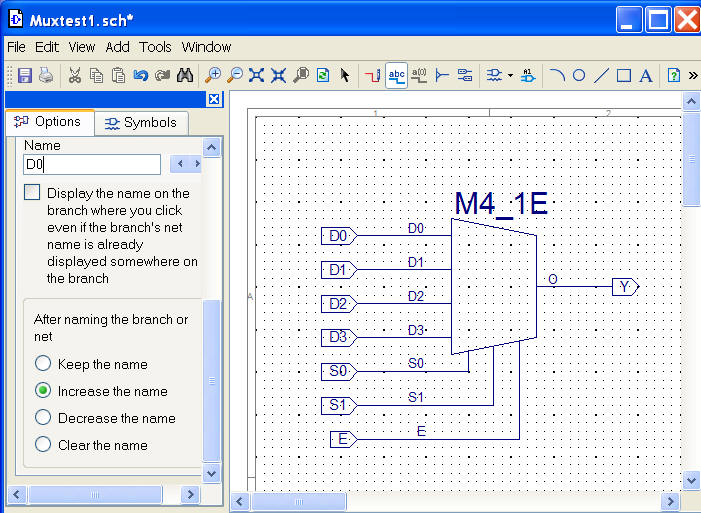Select the Add Symbol tool

[x=494, y=75]
